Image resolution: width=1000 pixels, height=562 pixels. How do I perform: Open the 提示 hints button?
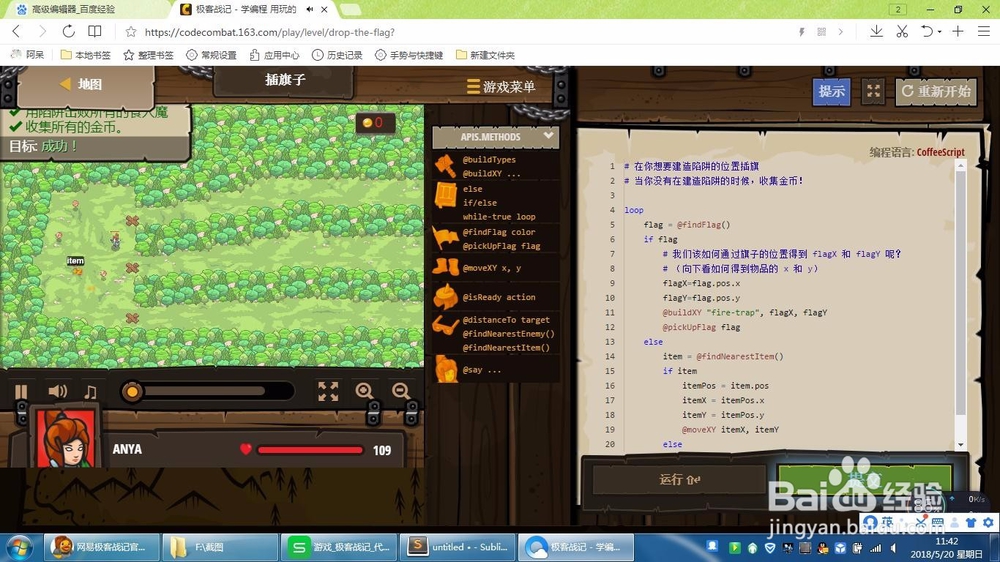pos(831,91)
